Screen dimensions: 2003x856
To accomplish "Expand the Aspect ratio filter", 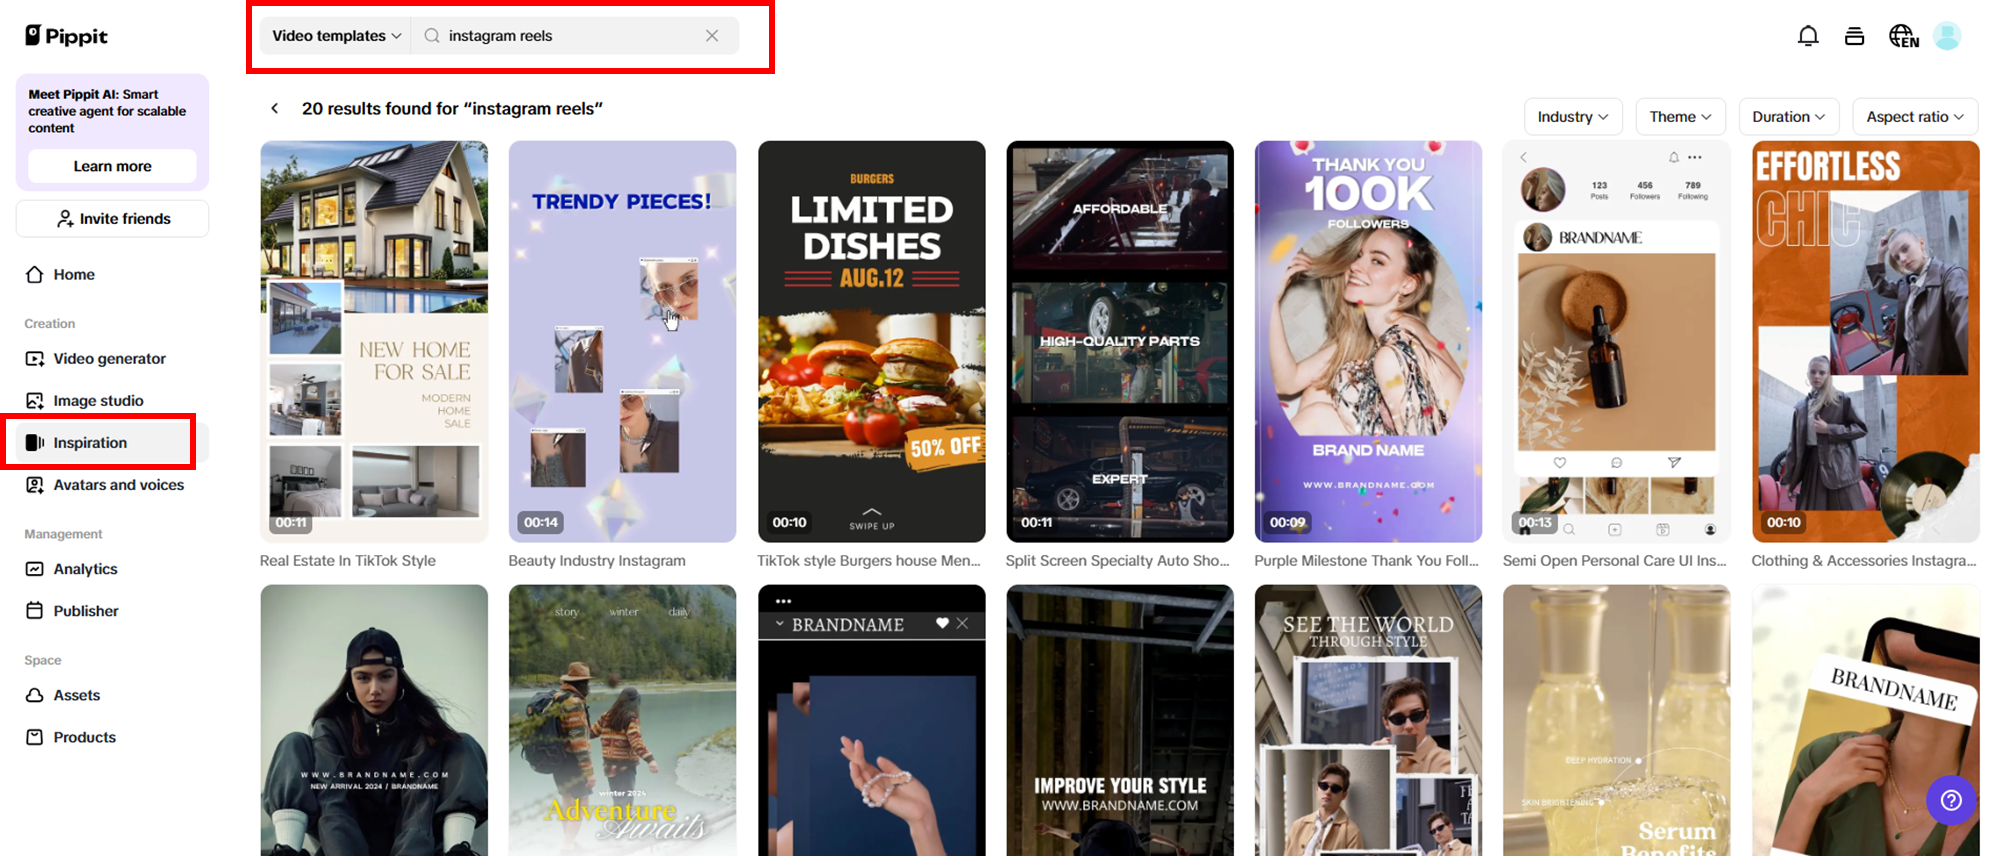I will (1915, 117).
